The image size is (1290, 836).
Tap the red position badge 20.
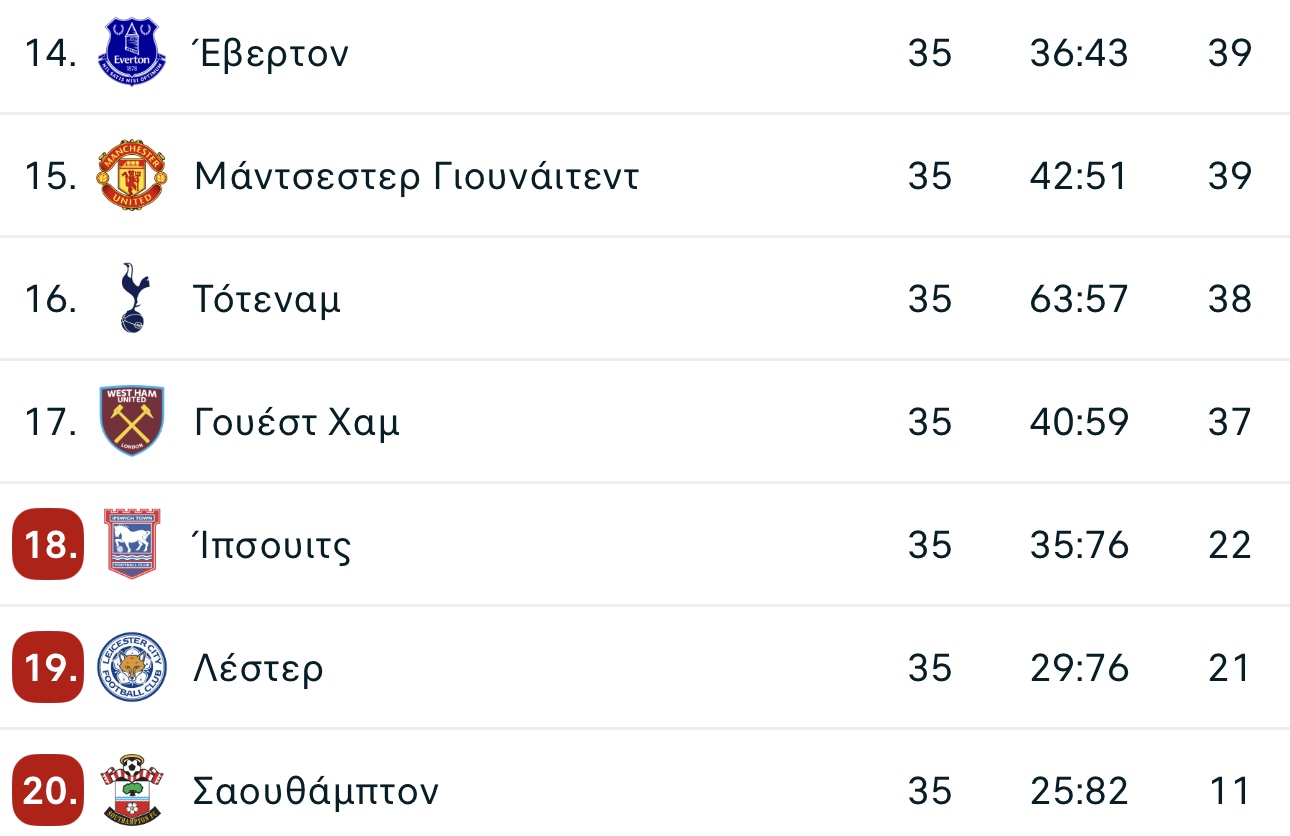pyautogui.click(x=48, y=791)
